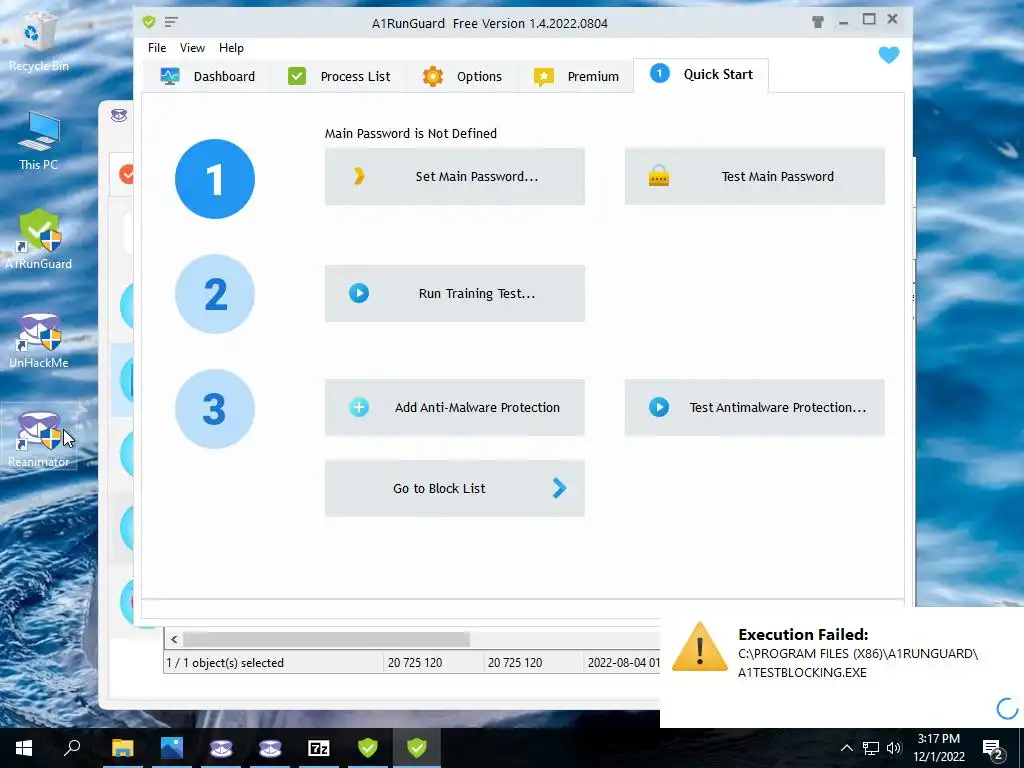This screenshot has height=768, width=1024.
Task: Select the Quick Start tab
Action: 701,74
